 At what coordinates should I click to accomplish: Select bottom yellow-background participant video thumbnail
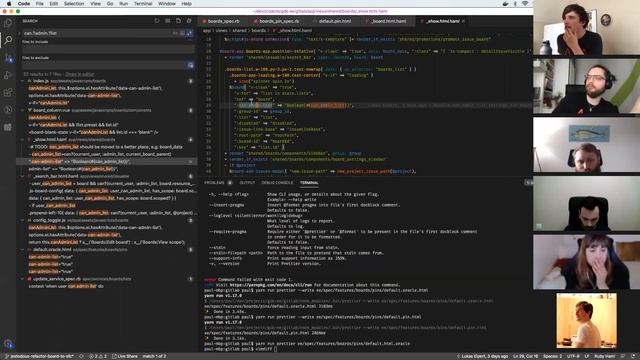click(x=587, y=320)
